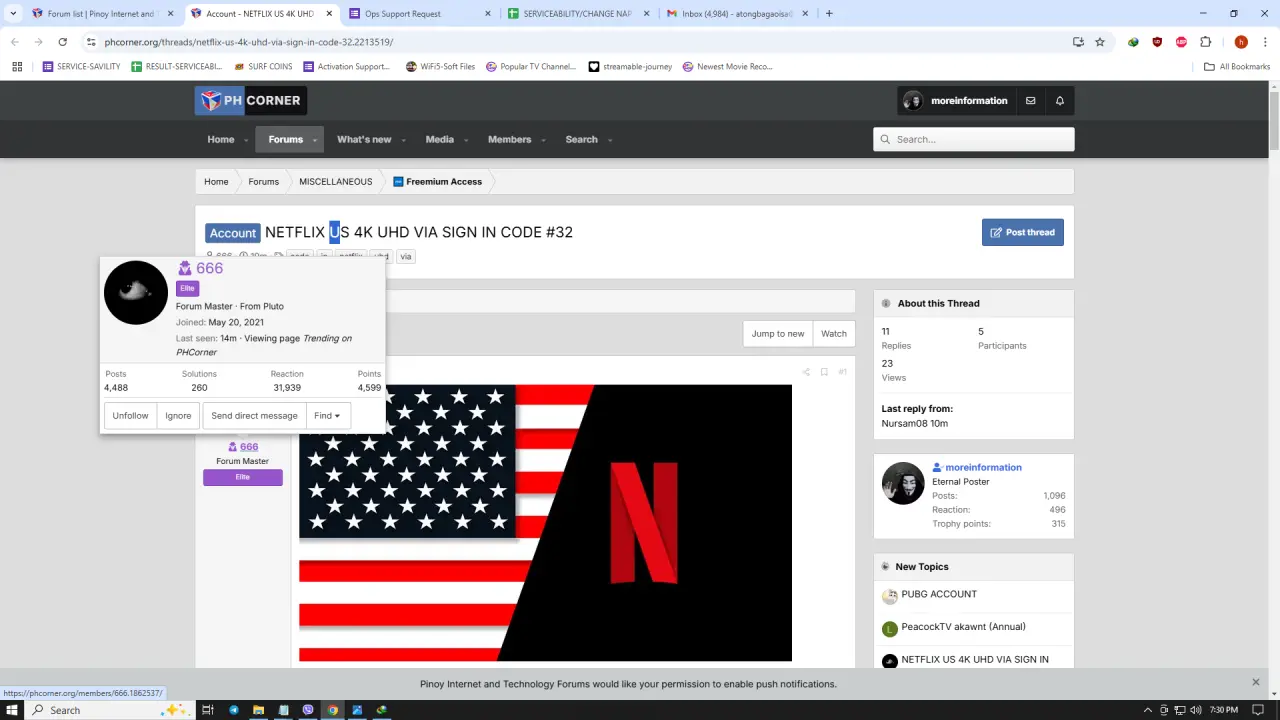Screen dimensions: 1280x720
Task: Open Chrome profile avatar
Action: (x=1241, y=42)
